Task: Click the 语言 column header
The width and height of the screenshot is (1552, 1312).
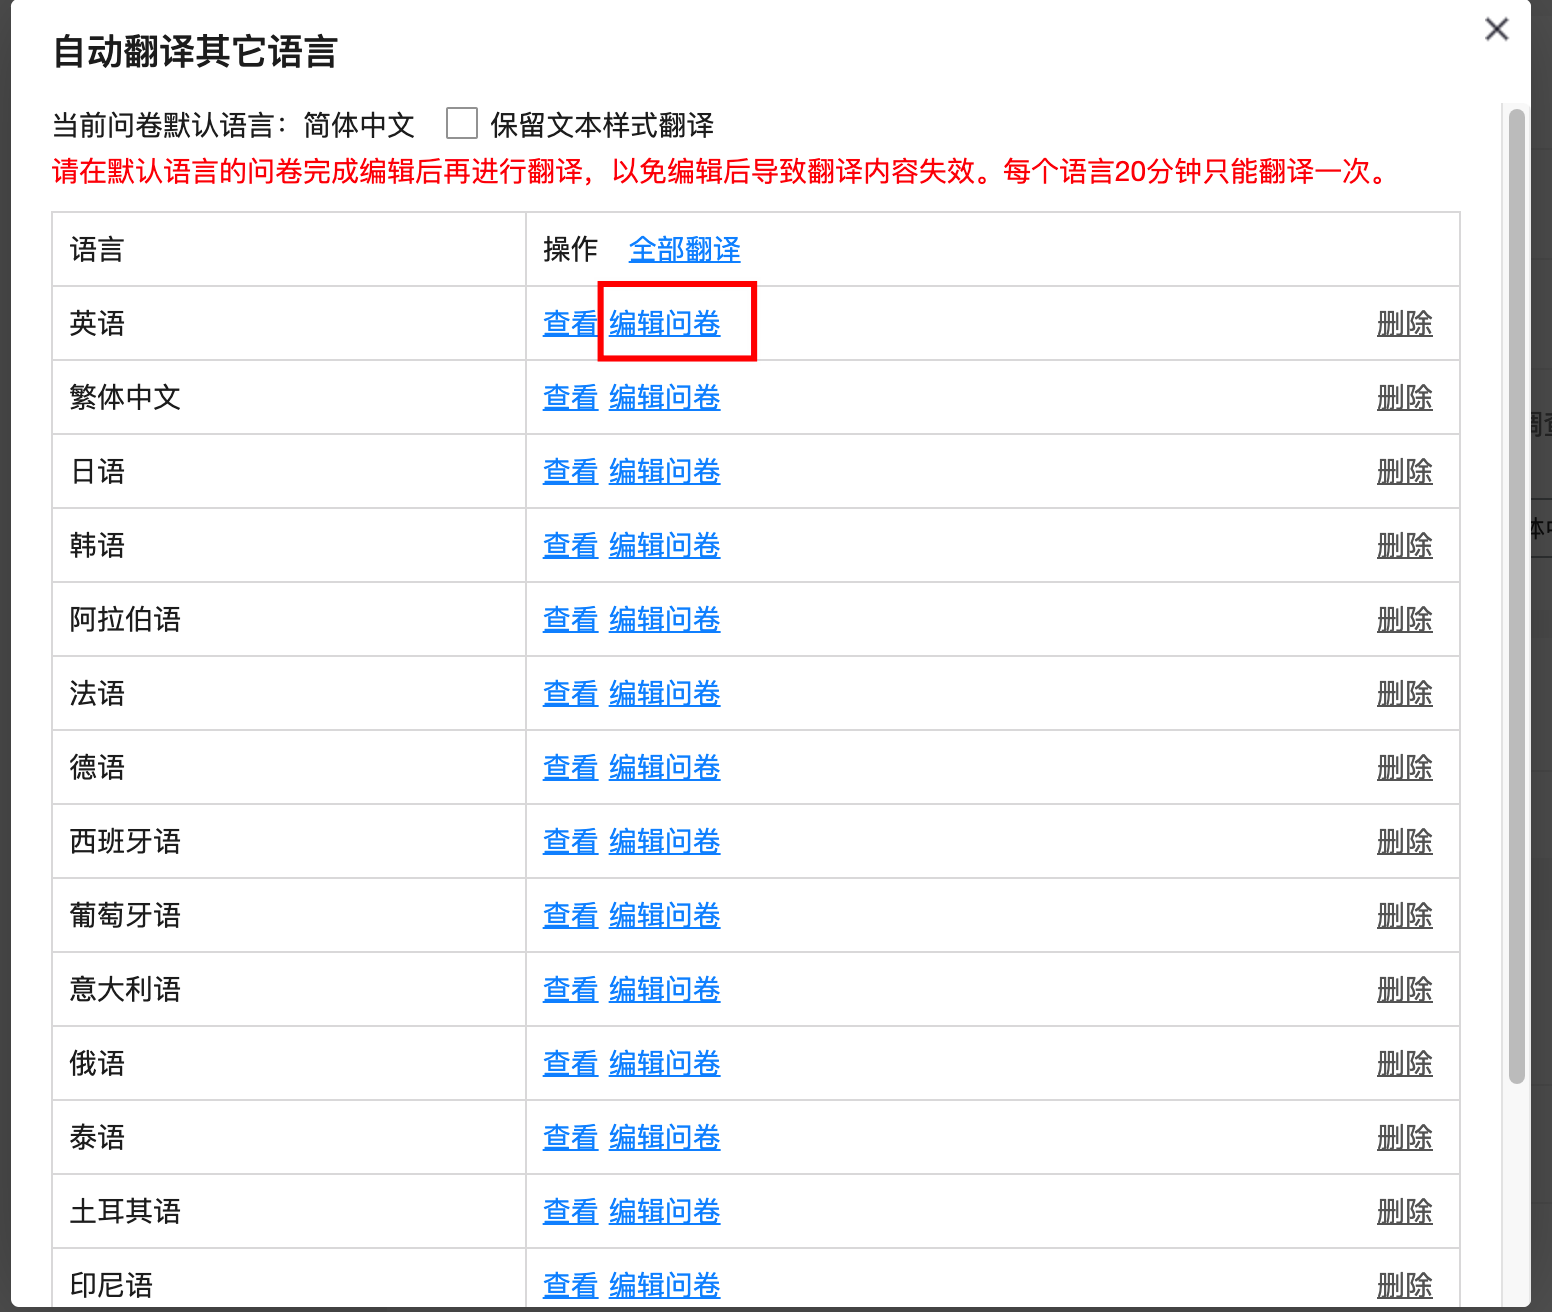Action: pyautogui.click(x=289, y=249)
